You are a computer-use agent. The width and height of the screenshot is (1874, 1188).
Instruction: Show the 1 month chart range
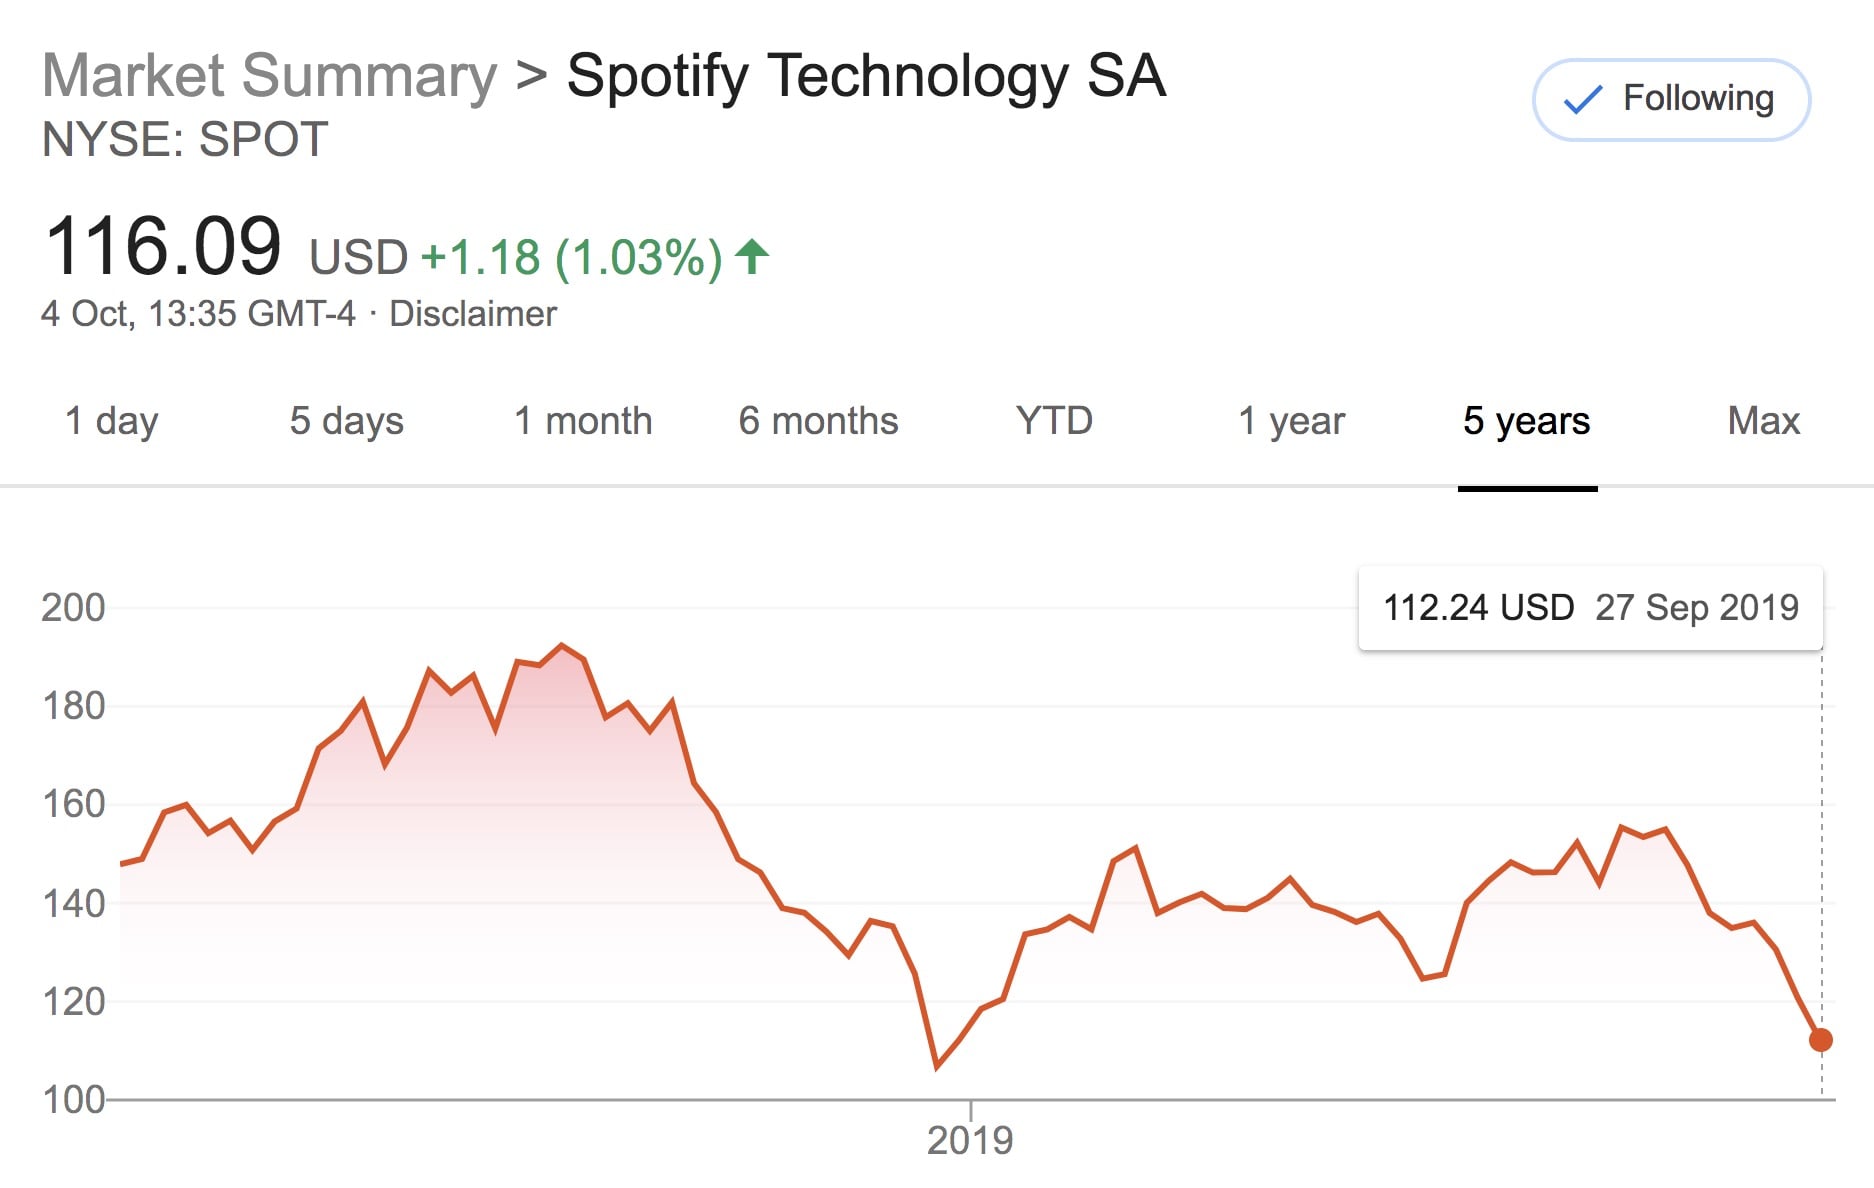(583, 421)
